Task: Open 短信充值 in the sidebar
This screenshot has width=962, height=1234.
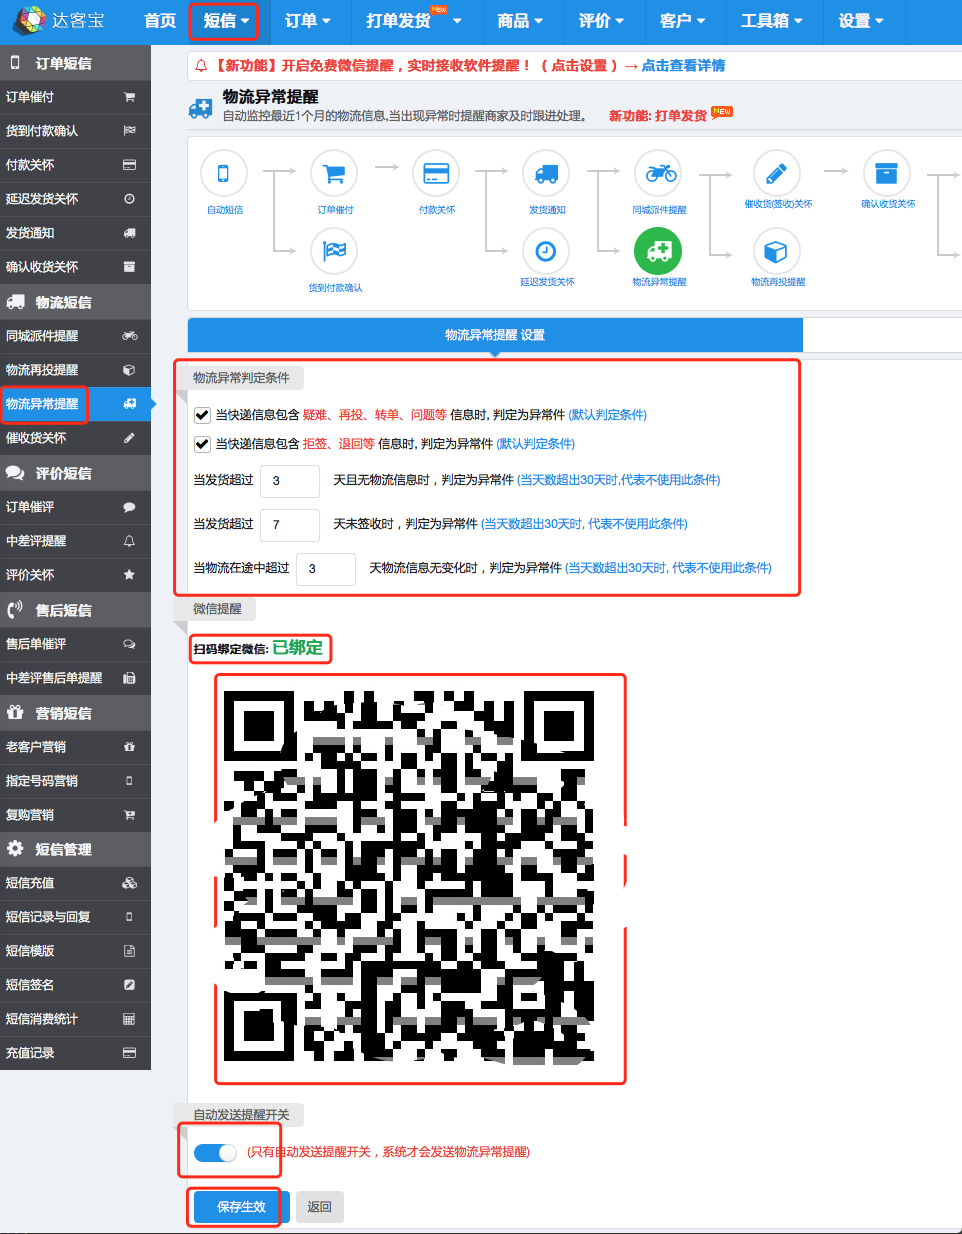Action: point(75,883)
